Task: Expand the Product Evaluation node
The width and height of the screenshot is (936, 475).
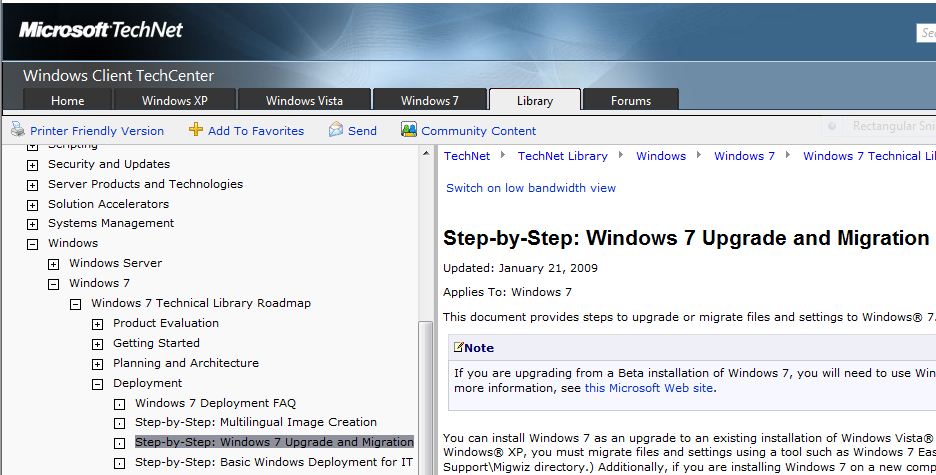Action: pyautogui.click(x=98, y=324)
